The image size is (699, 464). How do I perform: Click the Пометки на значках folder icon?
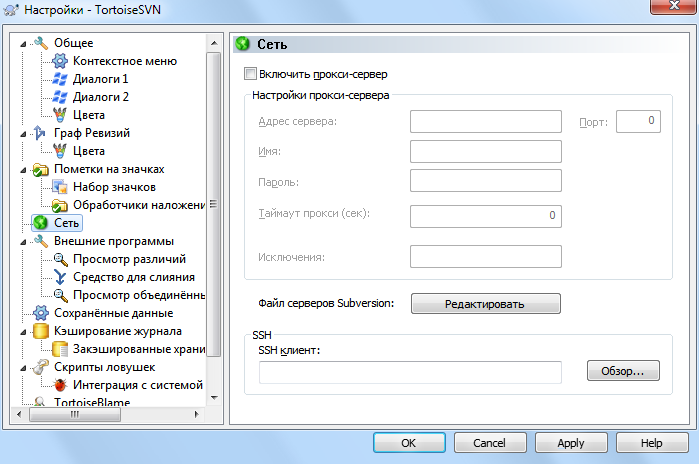pos(41,169)
